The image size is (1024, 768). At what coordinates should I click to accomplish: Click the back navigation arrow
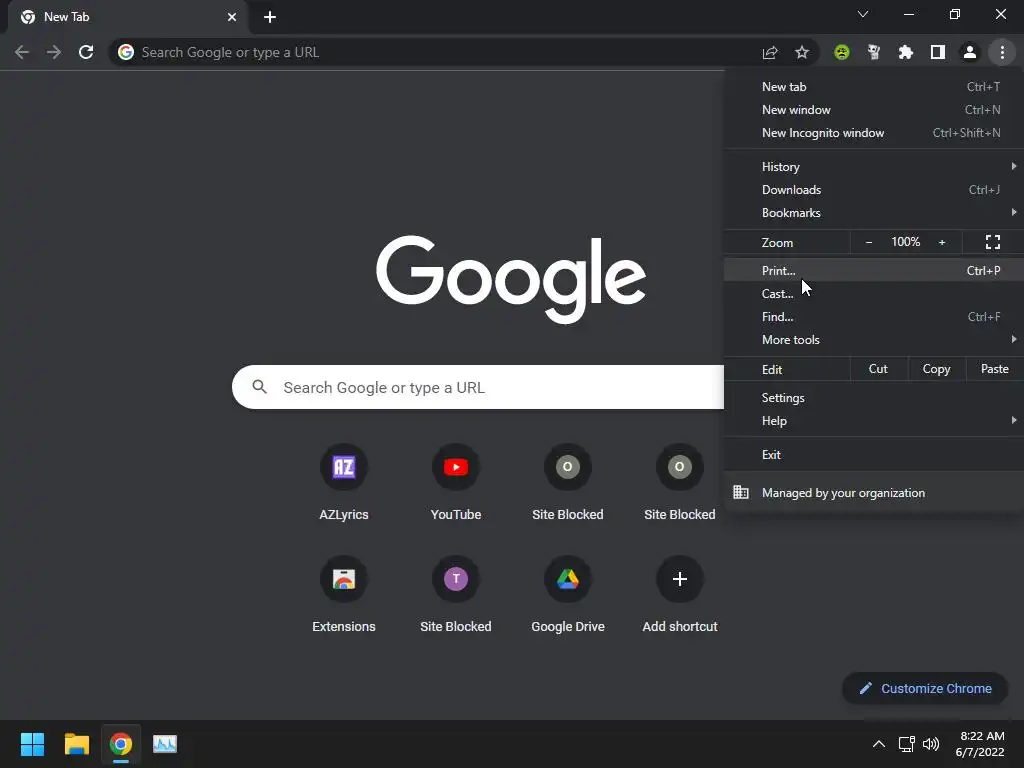pyautogui.click(x=22, y=52)
